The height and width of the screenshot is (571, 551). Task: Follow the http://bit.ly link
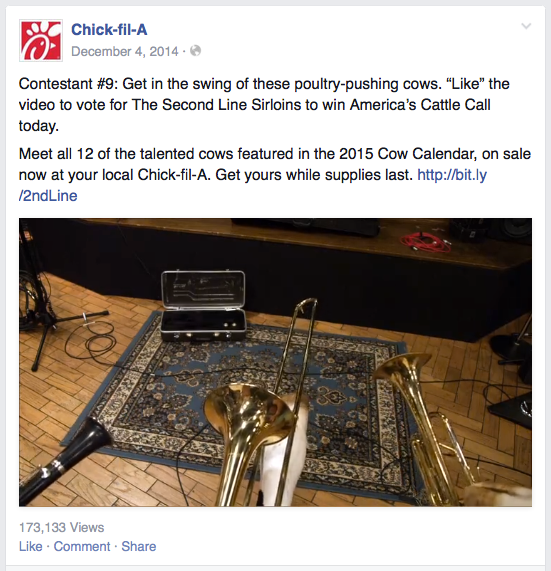[452, 175]
